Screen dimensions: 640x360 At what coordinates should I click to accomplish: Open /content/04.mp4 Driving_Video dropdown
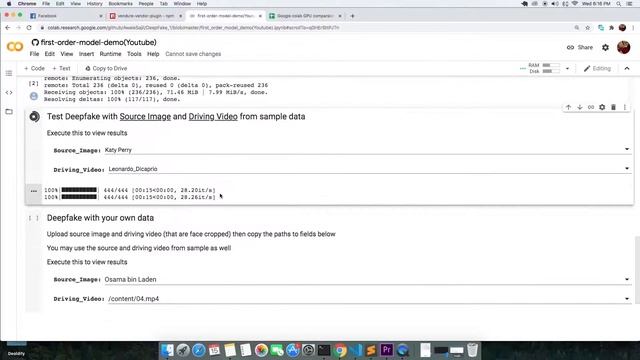tap(369, 299)
